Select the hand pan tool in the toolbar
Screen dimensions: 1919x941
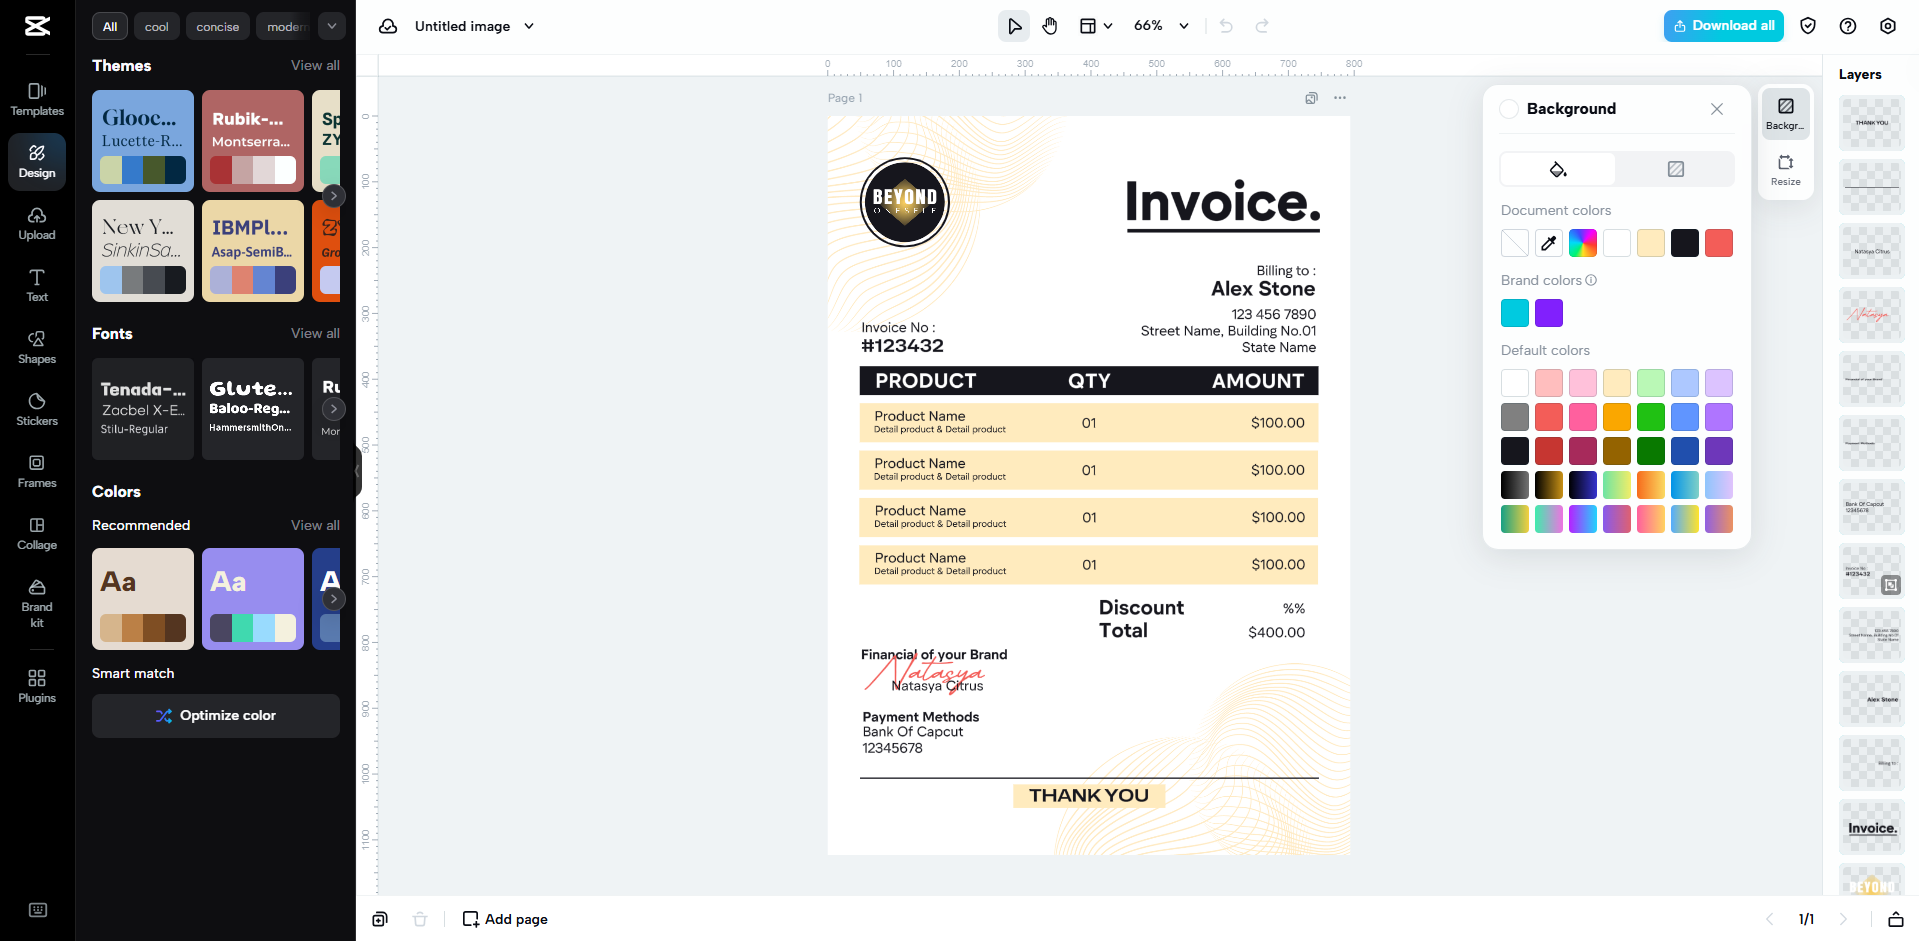tap(1050, 25)
